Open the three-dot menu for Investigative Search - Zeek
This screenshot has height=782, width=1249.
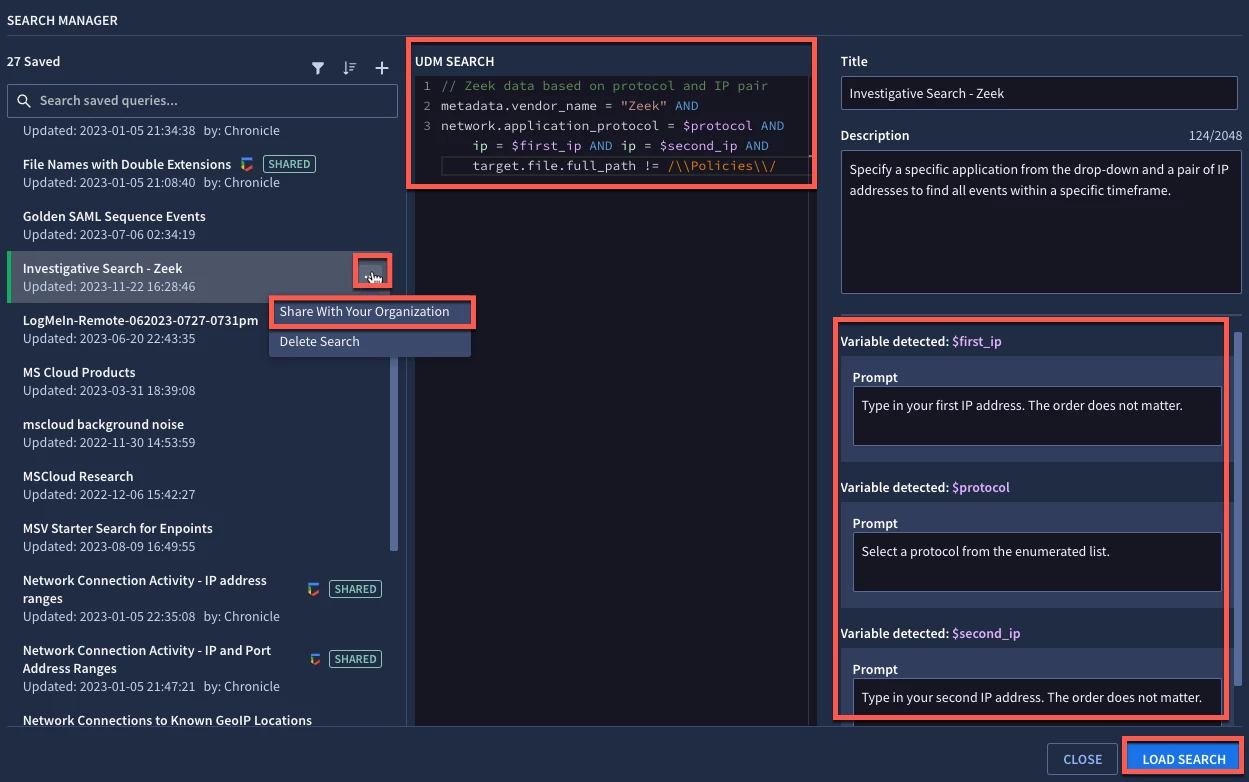click(372, 271)
